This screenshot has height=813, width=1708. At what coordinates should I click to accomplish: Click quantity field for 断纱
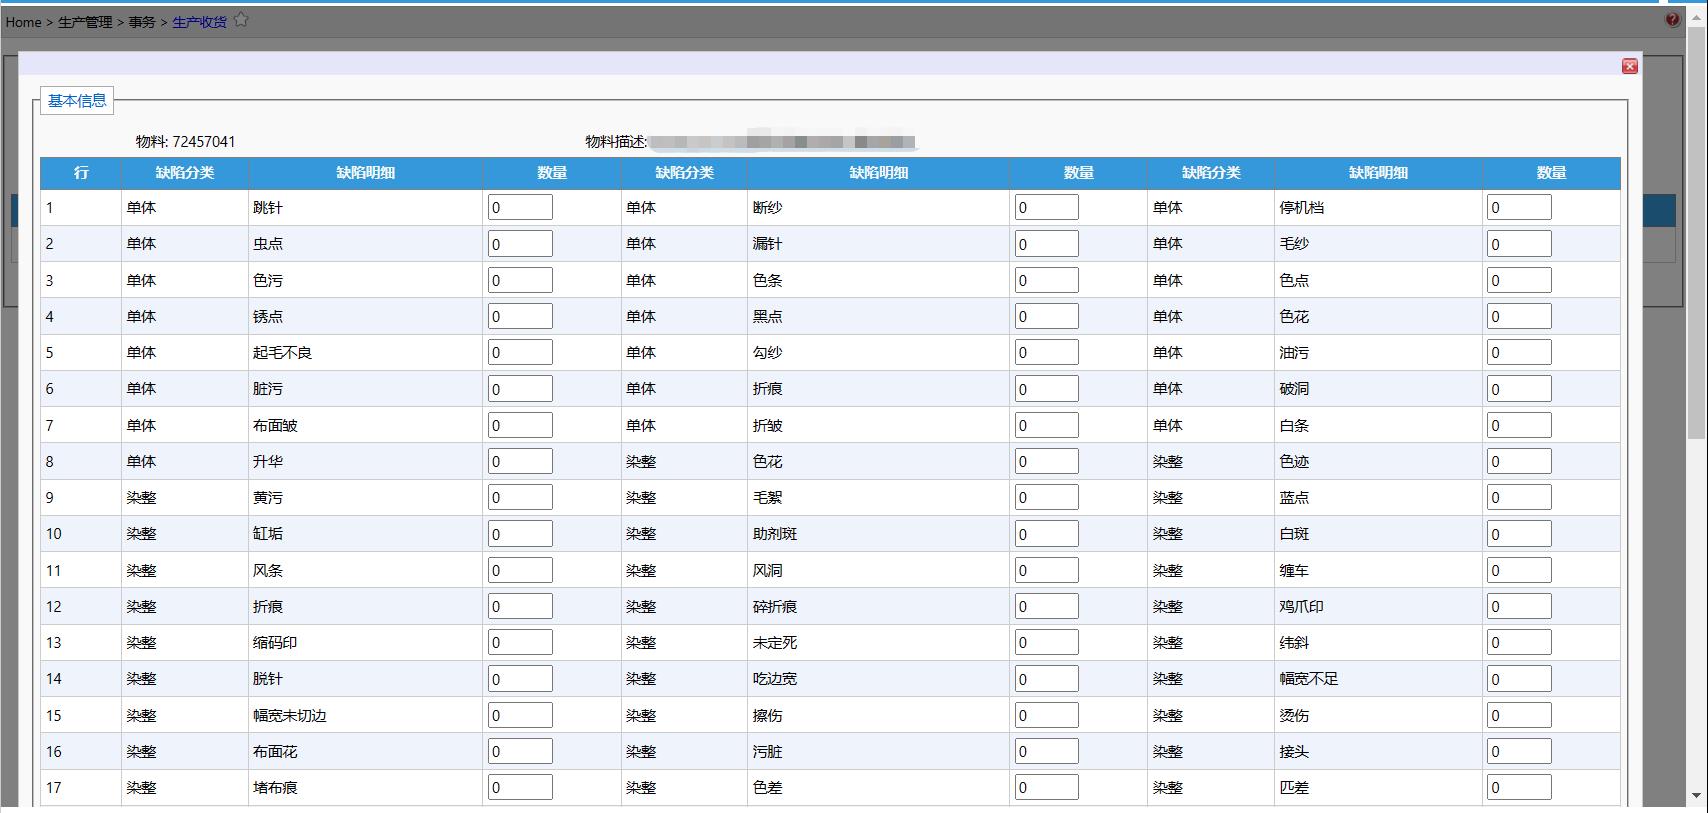pos(1047,207)
